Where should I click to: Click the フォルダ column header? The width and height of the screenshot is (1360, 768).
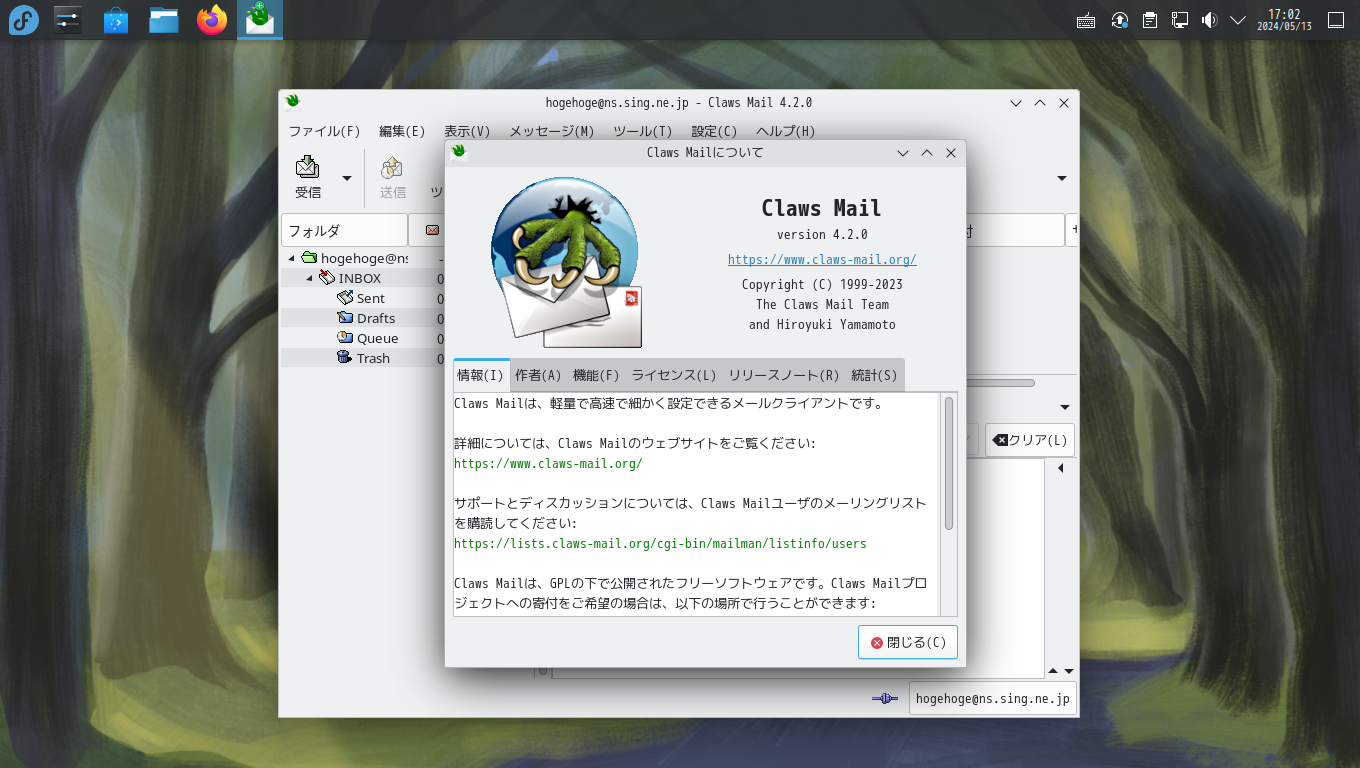tap(344, 230)
